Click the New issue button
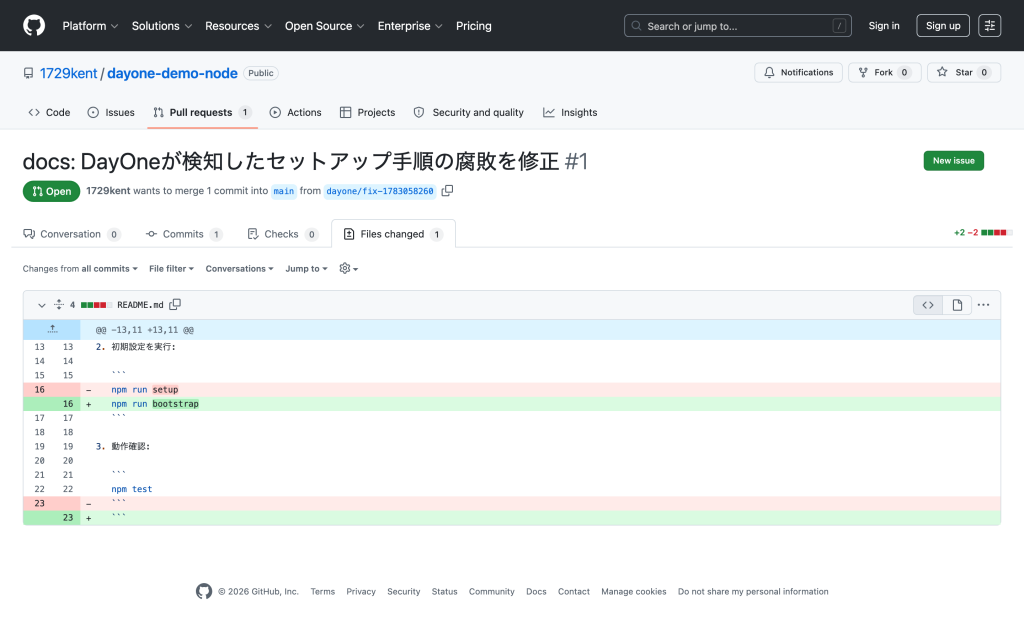This screenshot has width=1024, height=640. click(953, 161)
